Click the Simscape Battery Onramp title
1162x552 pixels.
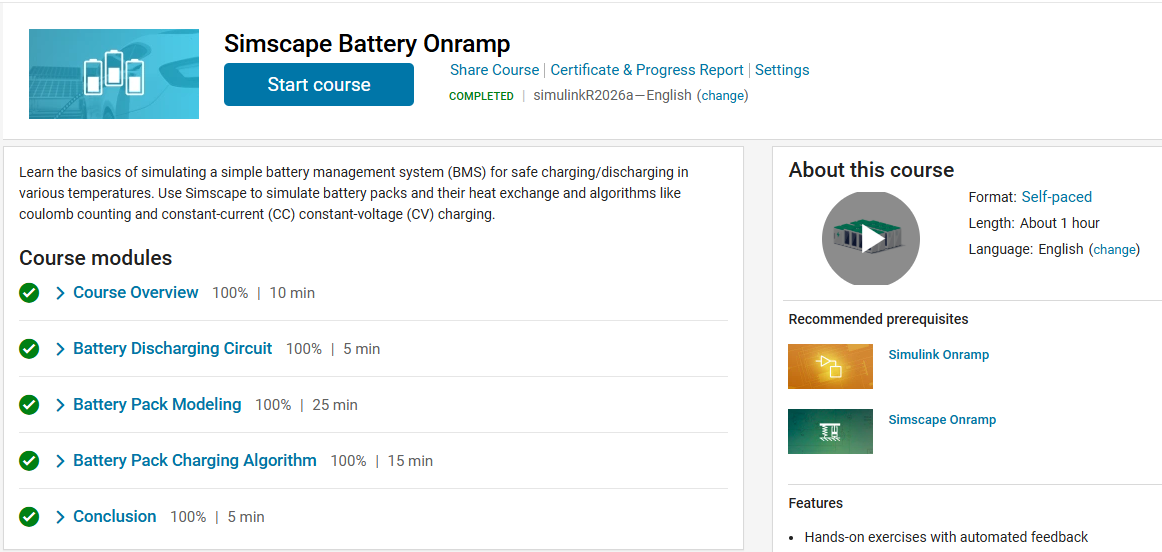point(367,44)
